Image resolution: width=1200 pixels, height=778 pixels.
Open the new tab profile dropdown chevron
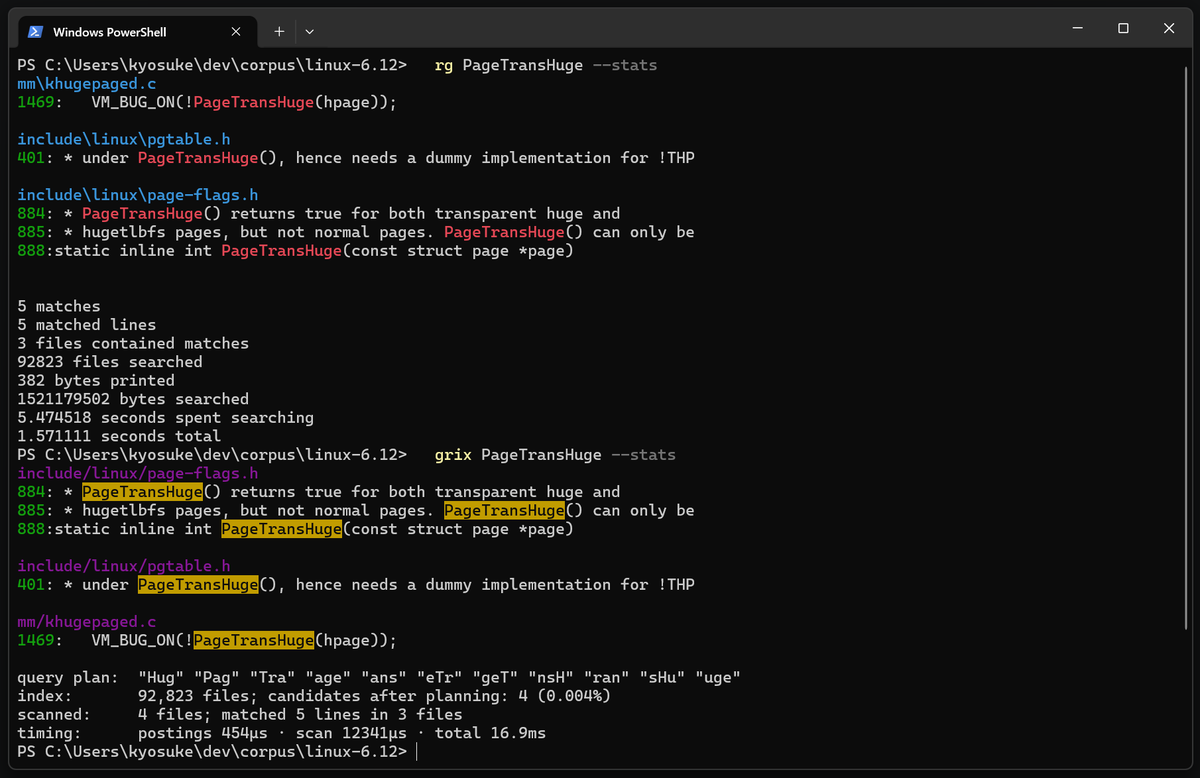pyautogui.click(x=310, y=31)
